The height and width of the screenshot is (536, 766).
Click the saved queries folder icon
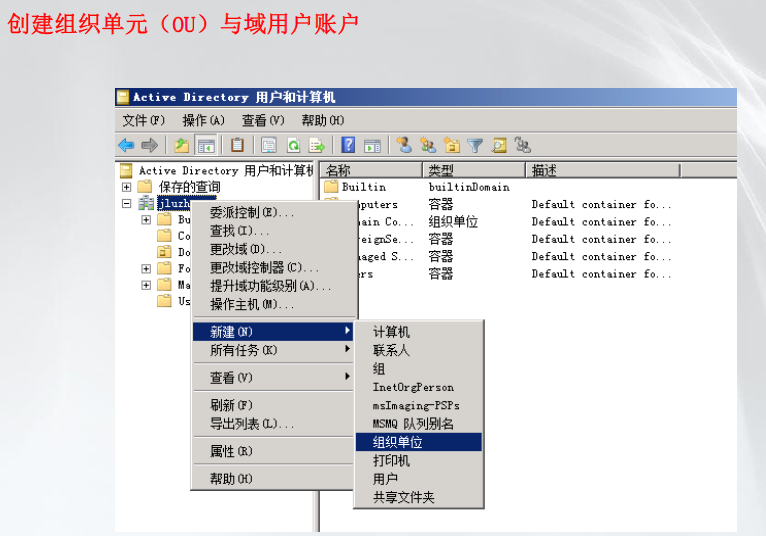145,187
